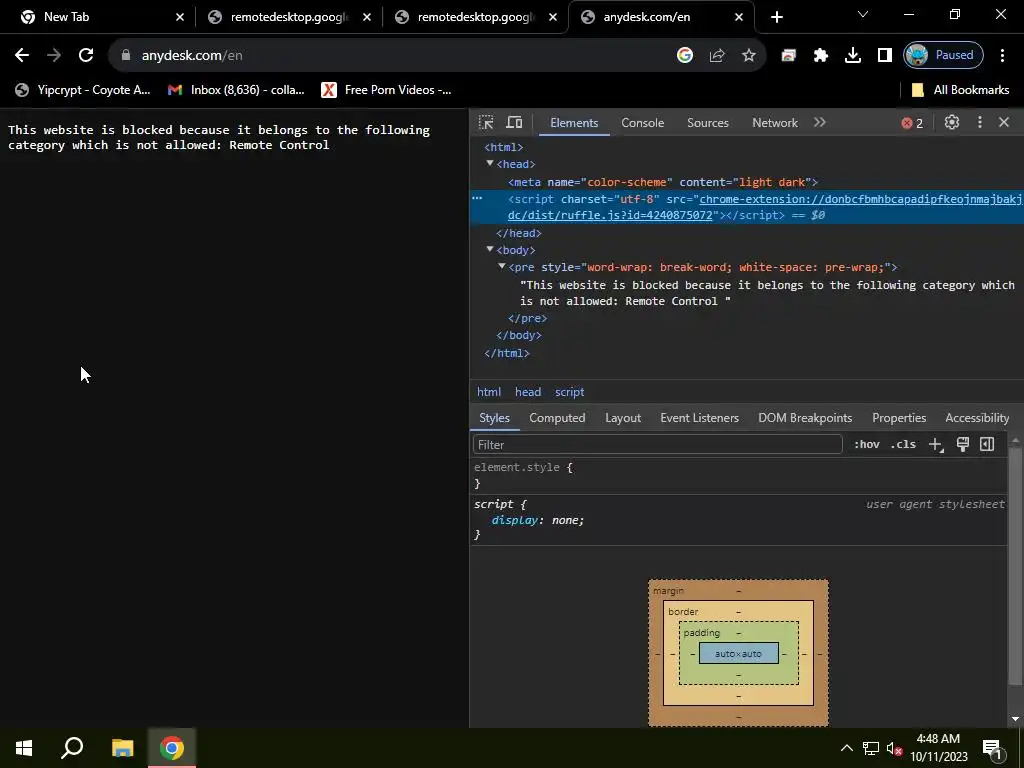Open the tab search dropdown chevron
The image size is (1024, 768).
pos(863,14)
